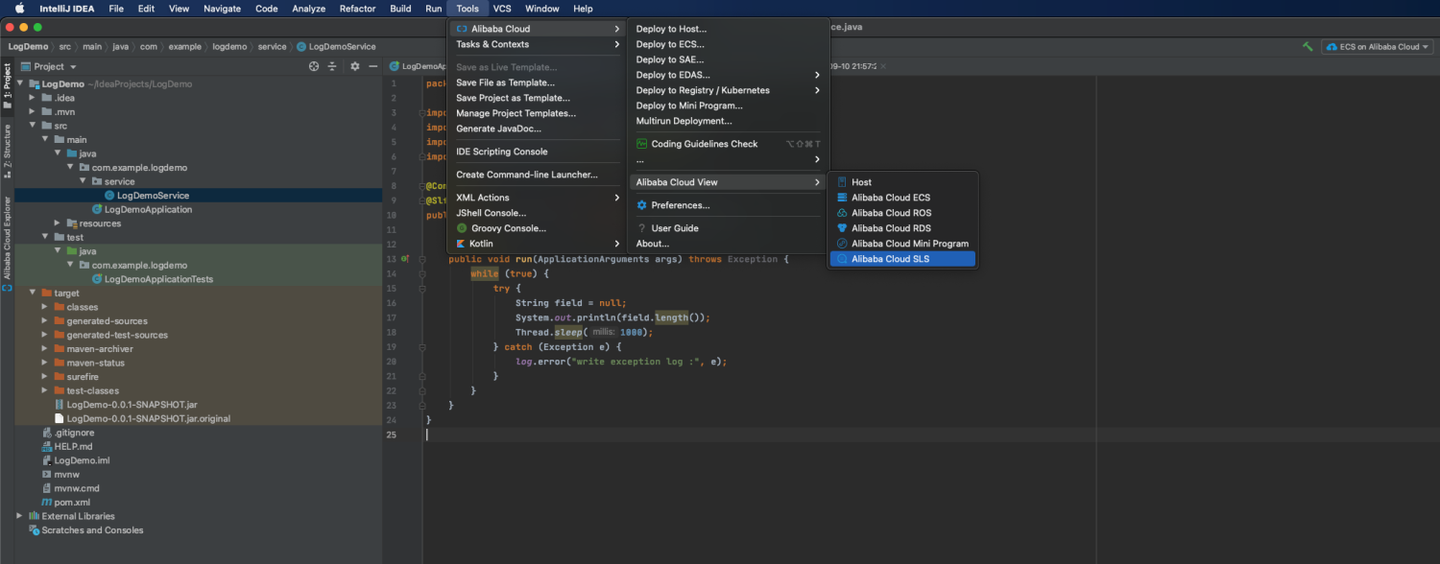Click the locate/select opened file crosshair icon
This screenshot has height=564, width=1440.
coord(314,66)
